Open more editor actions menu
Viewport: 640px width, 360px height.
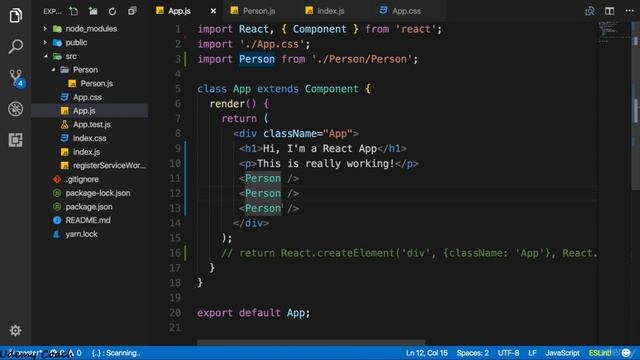(x=629, y=11)
